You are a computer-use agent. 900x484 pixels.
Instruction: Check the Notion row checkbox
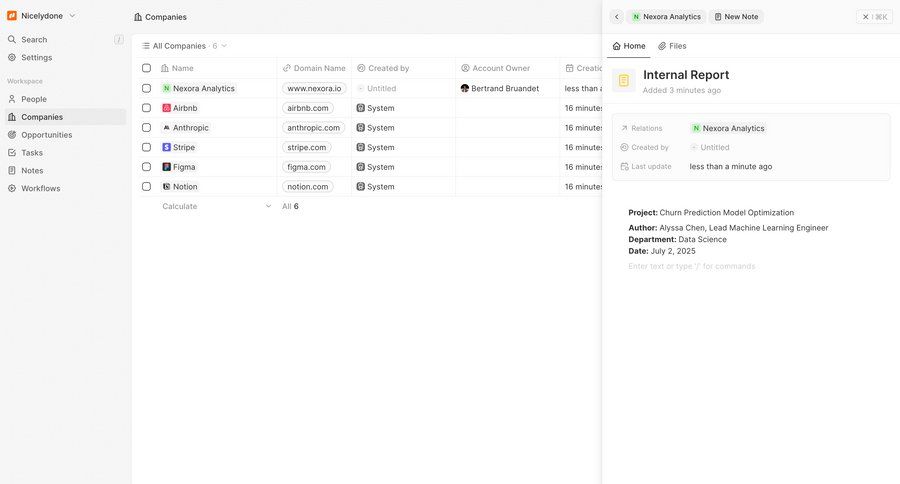[146, 187]
